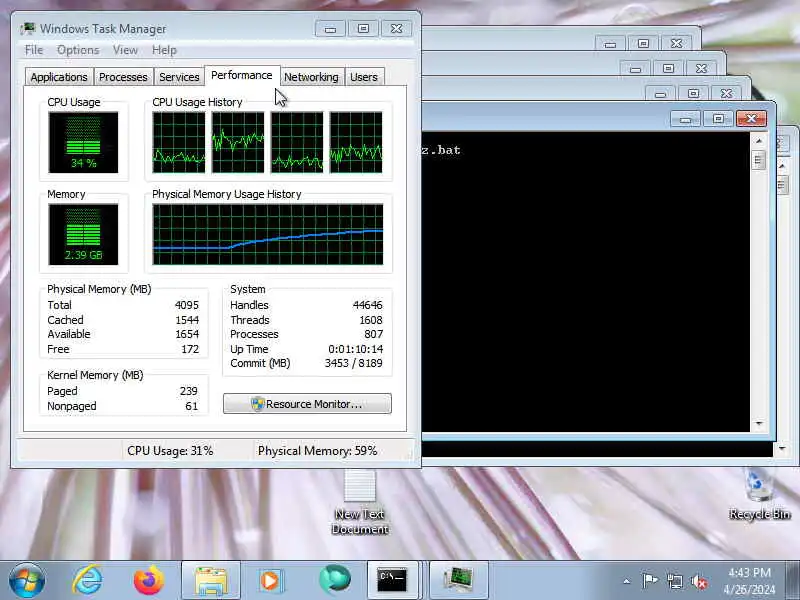Click the Physical Memory Usage History graph
800x600 pixels.
click(x=268, y=234)
